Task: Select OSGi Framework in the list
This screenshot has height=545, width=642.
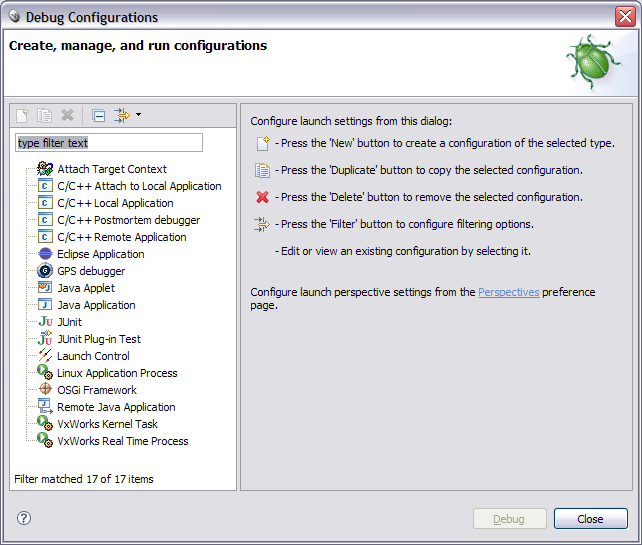Action: [x=97, y=390]
